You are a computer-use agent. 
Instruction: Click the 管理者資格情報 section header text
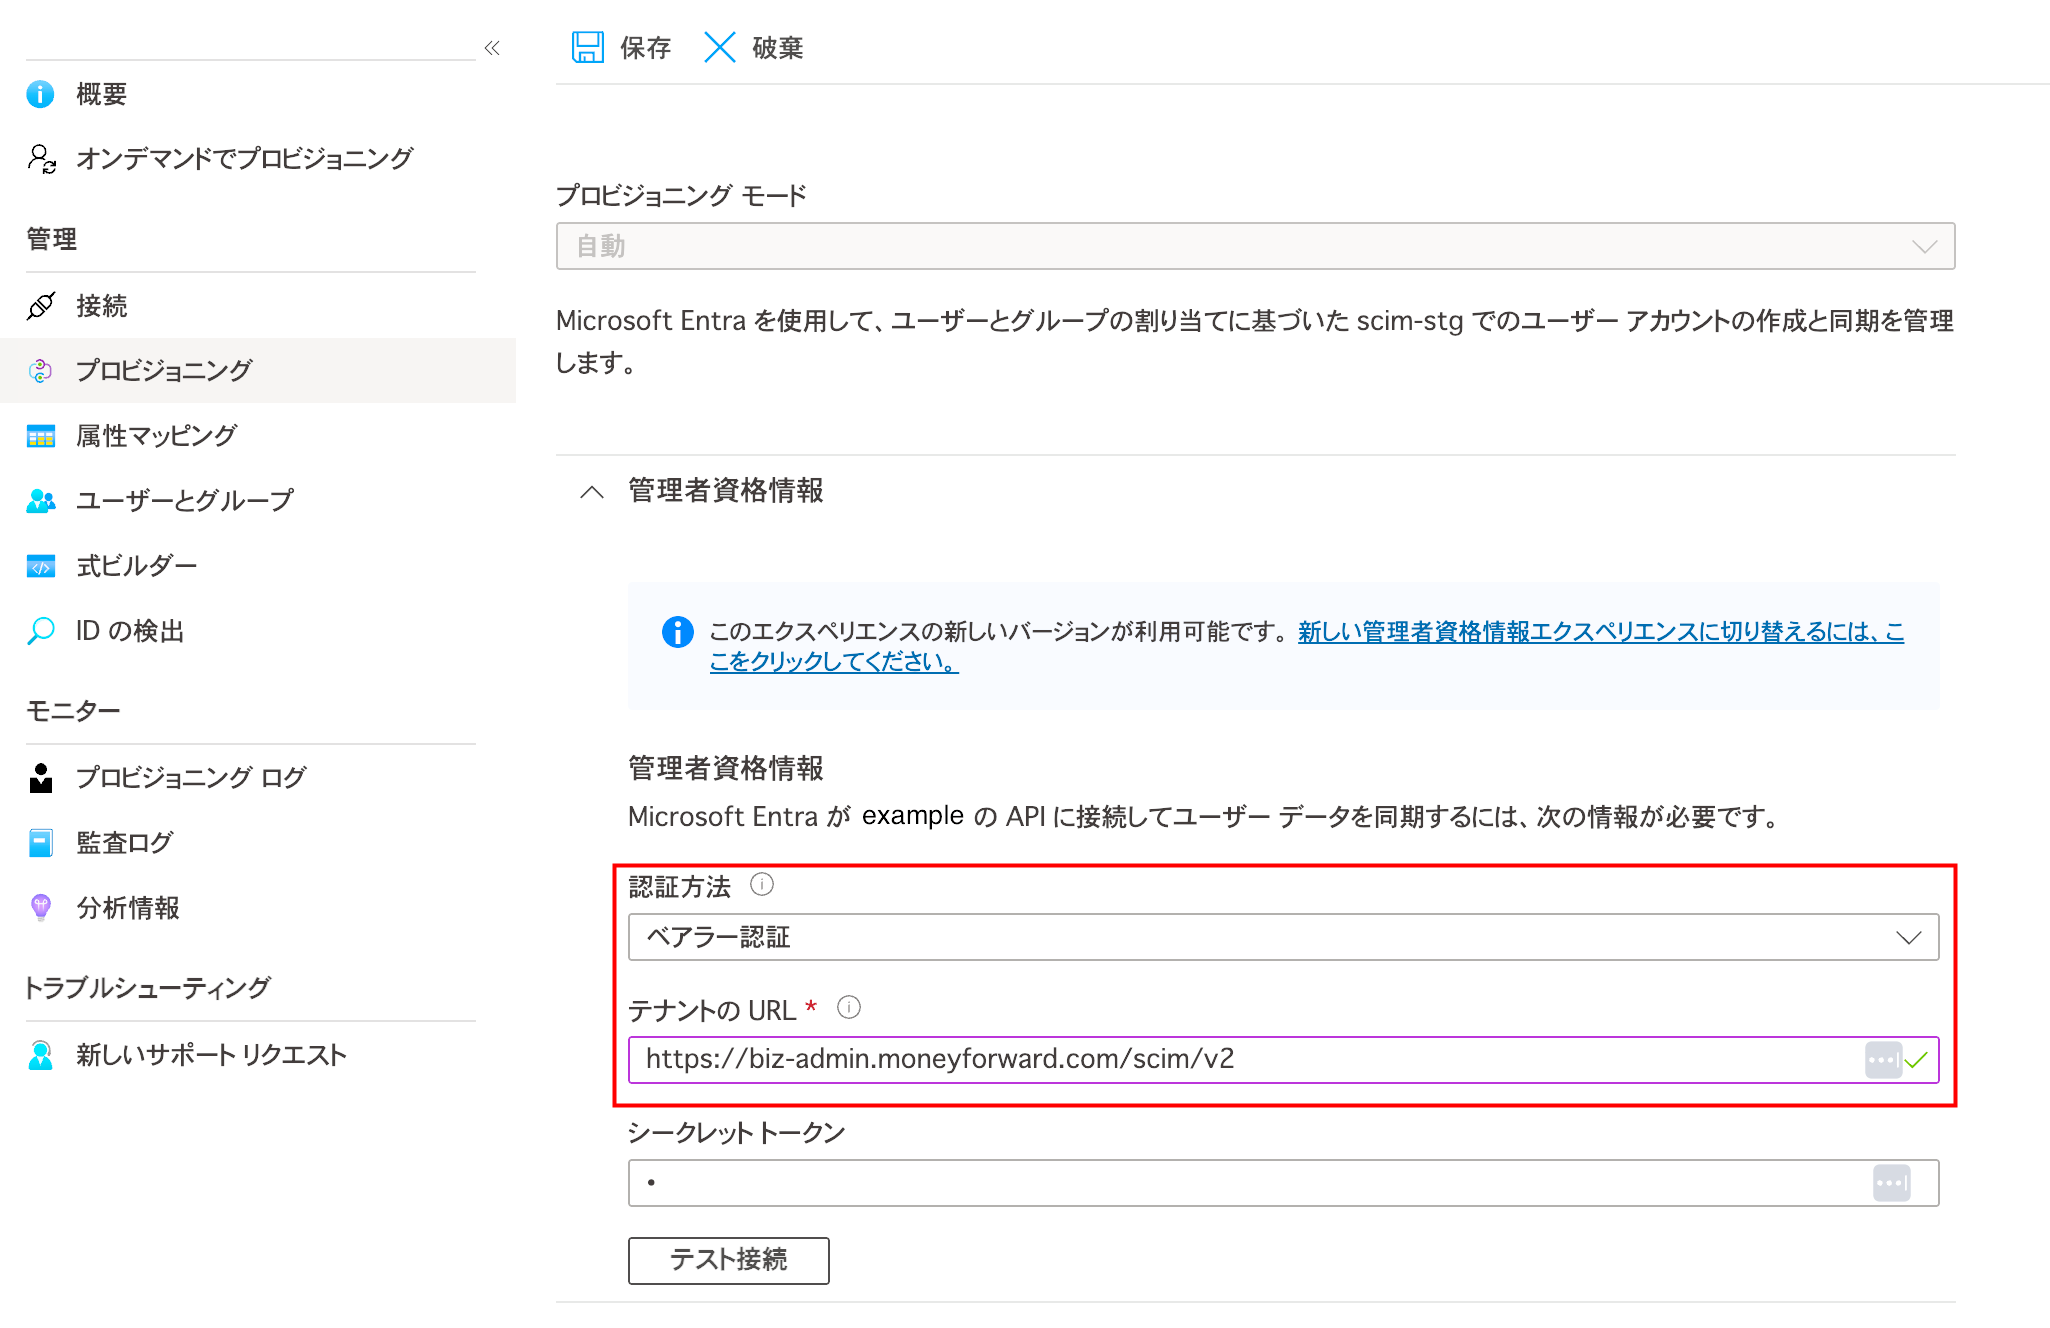coord(725,491)
